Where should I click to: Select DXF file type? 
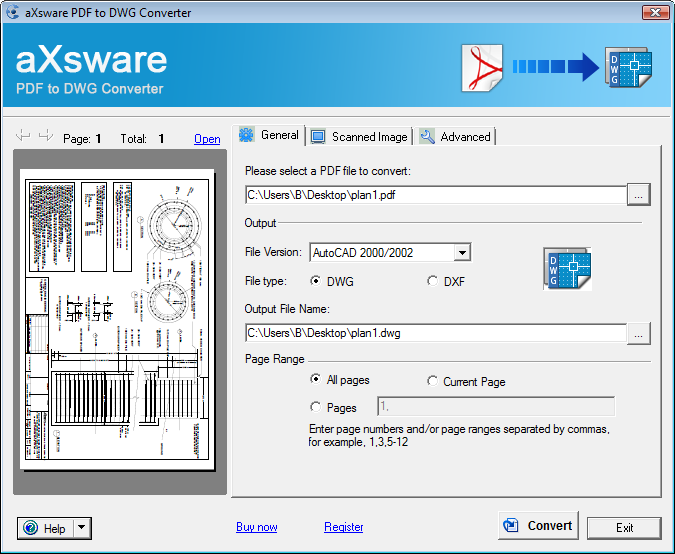point(432,281)
